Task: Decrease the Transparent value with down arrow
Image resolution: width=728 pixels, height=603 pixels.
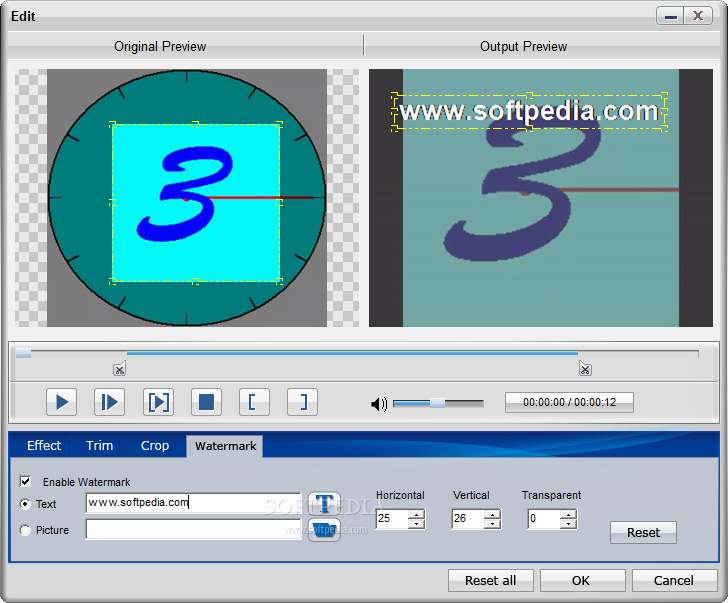Action: [568, 524]
